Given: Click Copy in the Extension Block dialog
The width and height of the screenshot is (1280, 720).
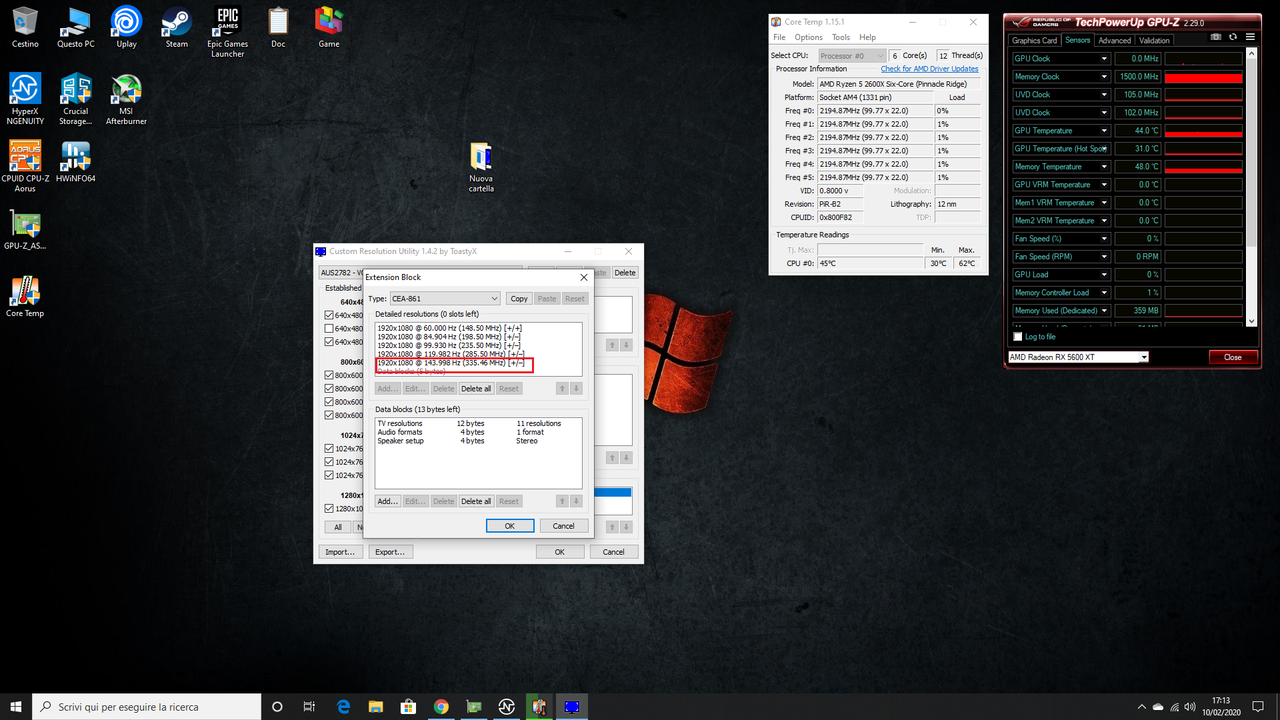Looking at the screenshot, I should click(x=519, y=298).
